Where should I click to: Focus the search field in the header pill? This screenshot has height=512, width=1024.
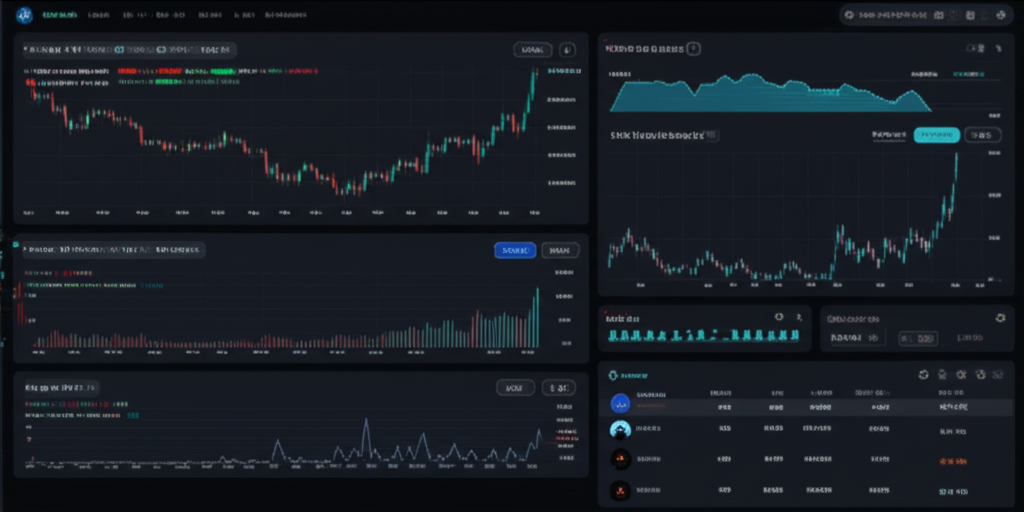tap(892, 14)
